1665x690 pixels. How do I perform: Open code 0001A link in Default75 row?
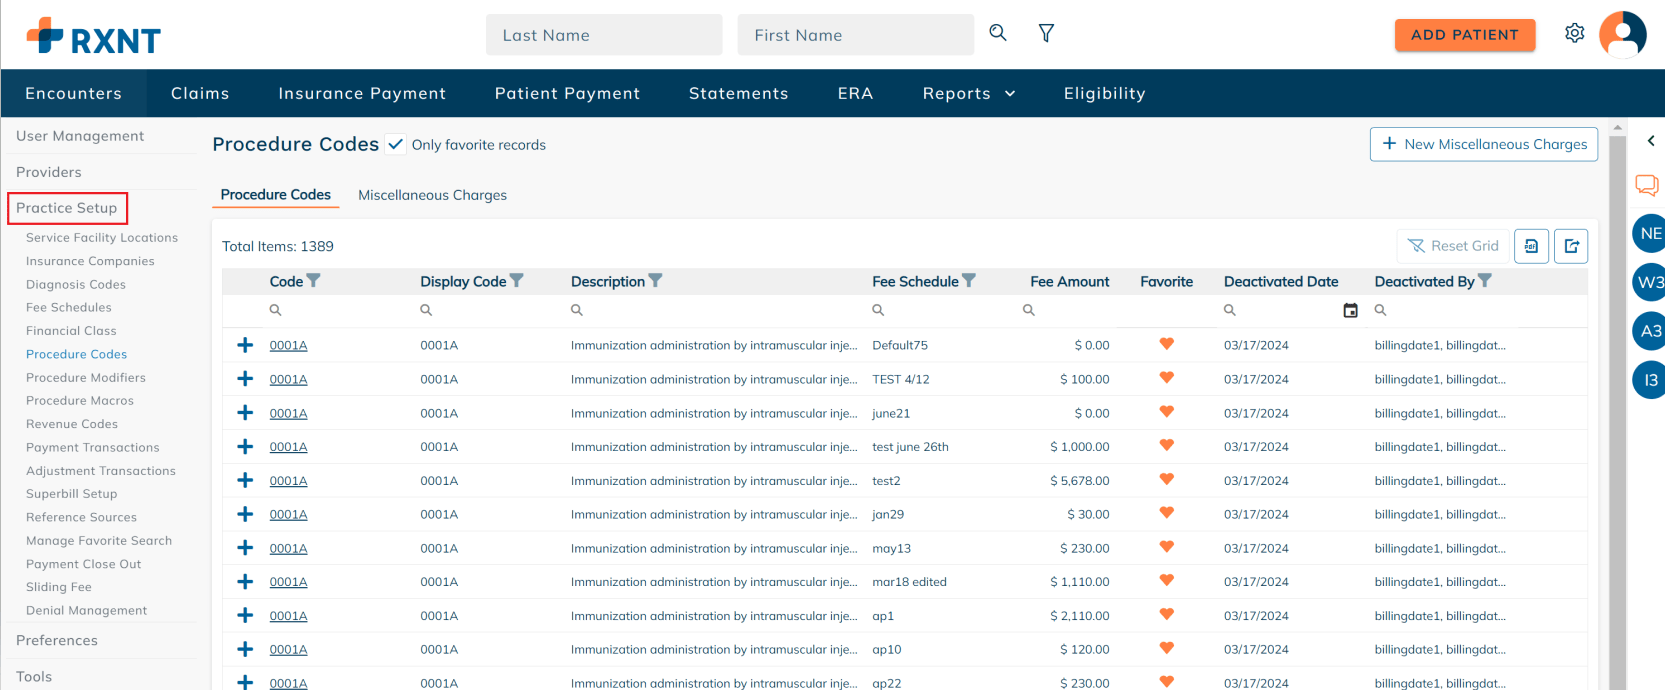tap(288, 345)
